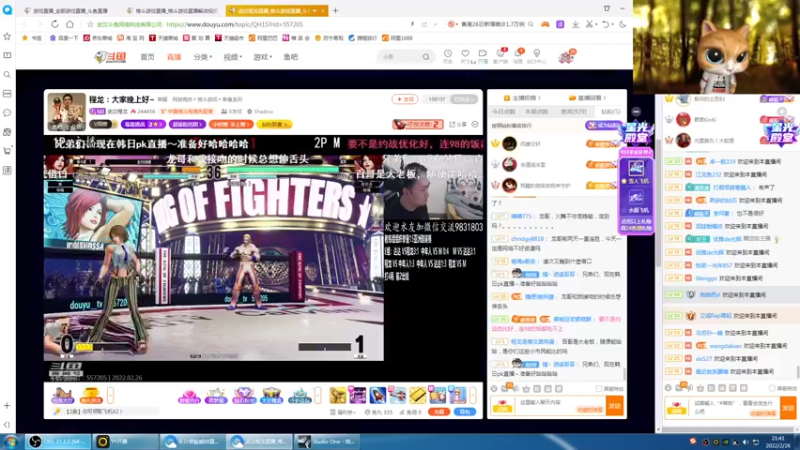Click the Windows Start orb
This screenshot has width=800, height=450.
point(11,442)
